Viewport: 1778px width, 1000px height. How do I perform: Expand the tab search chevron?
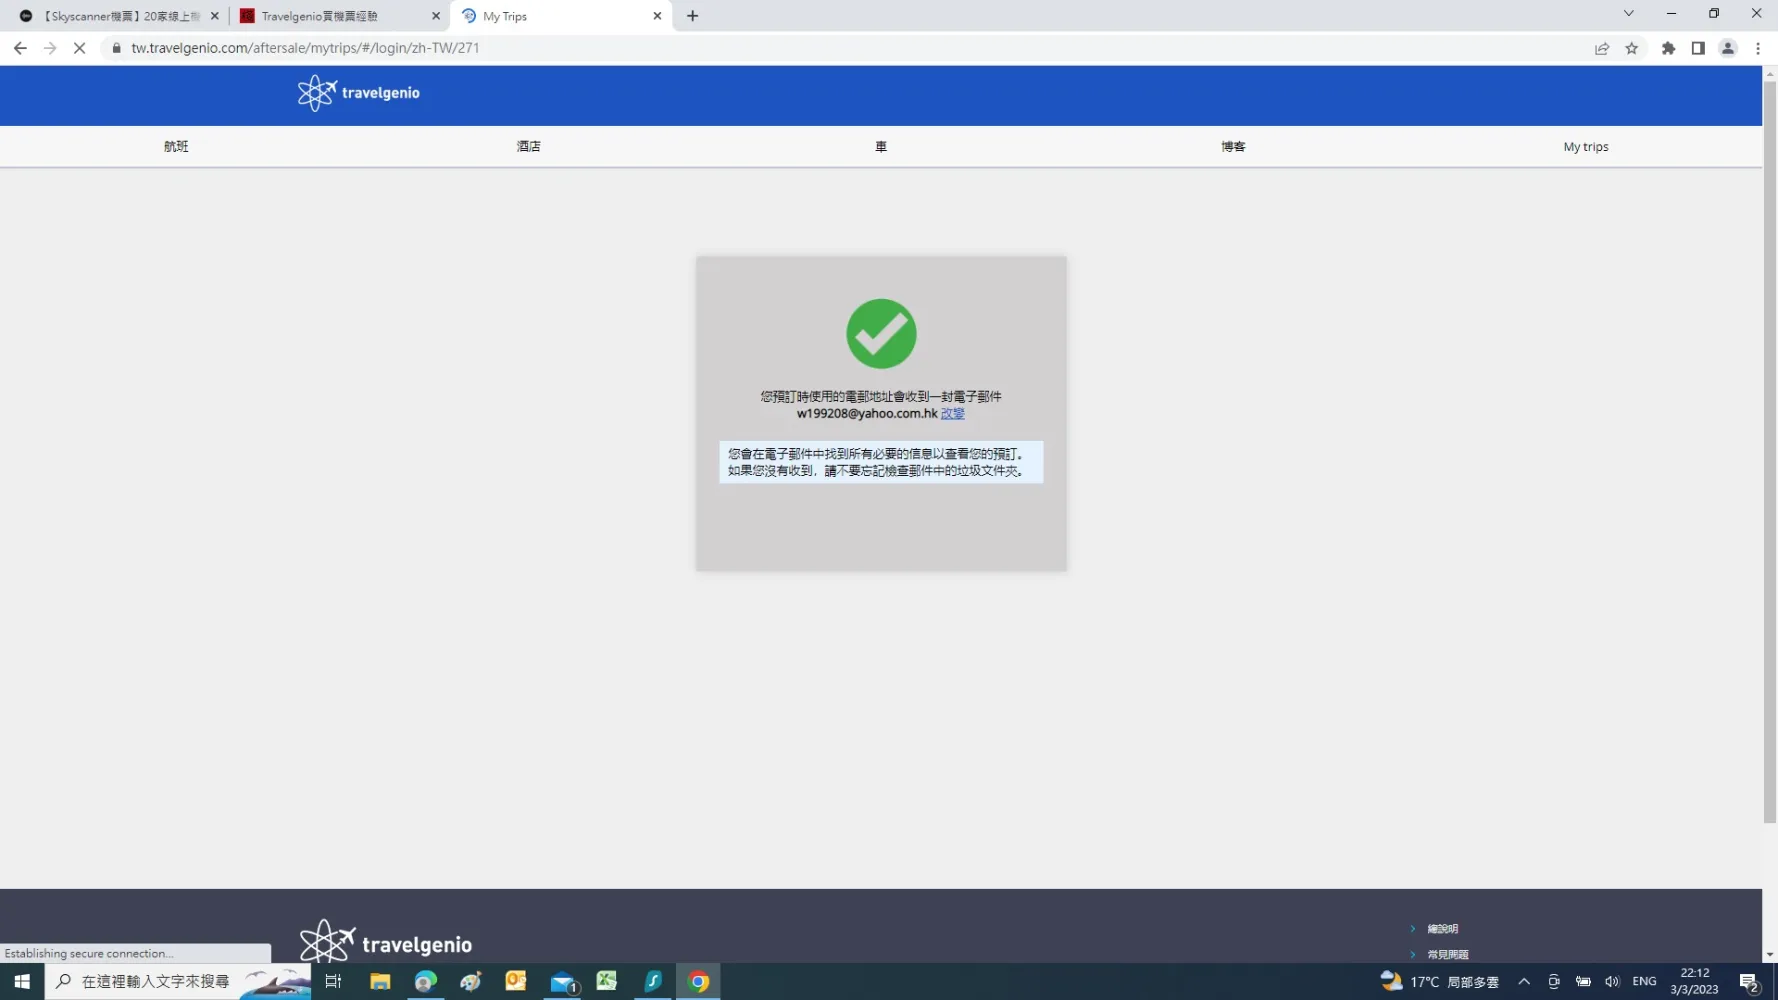pyautogui.click(x=1628, y=14)
